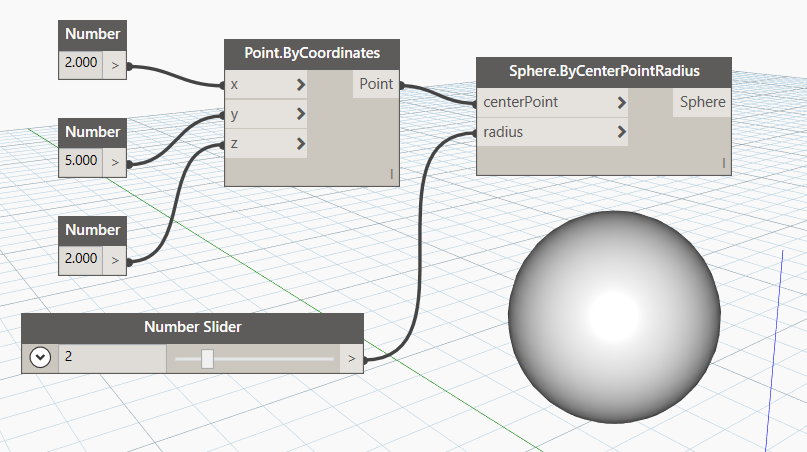Image resolution: width=807 pixels, height=452 pixels.
Task: Click output port of the Number node with 5.000
Action: (115, 163)
